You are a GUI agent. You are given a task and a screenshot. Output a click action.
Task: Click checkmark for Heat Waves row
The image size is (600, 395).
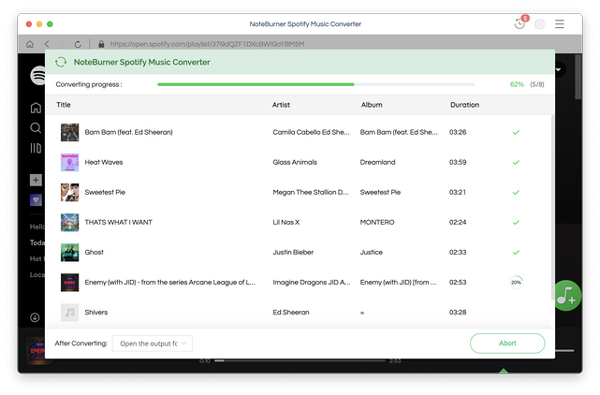516,162
